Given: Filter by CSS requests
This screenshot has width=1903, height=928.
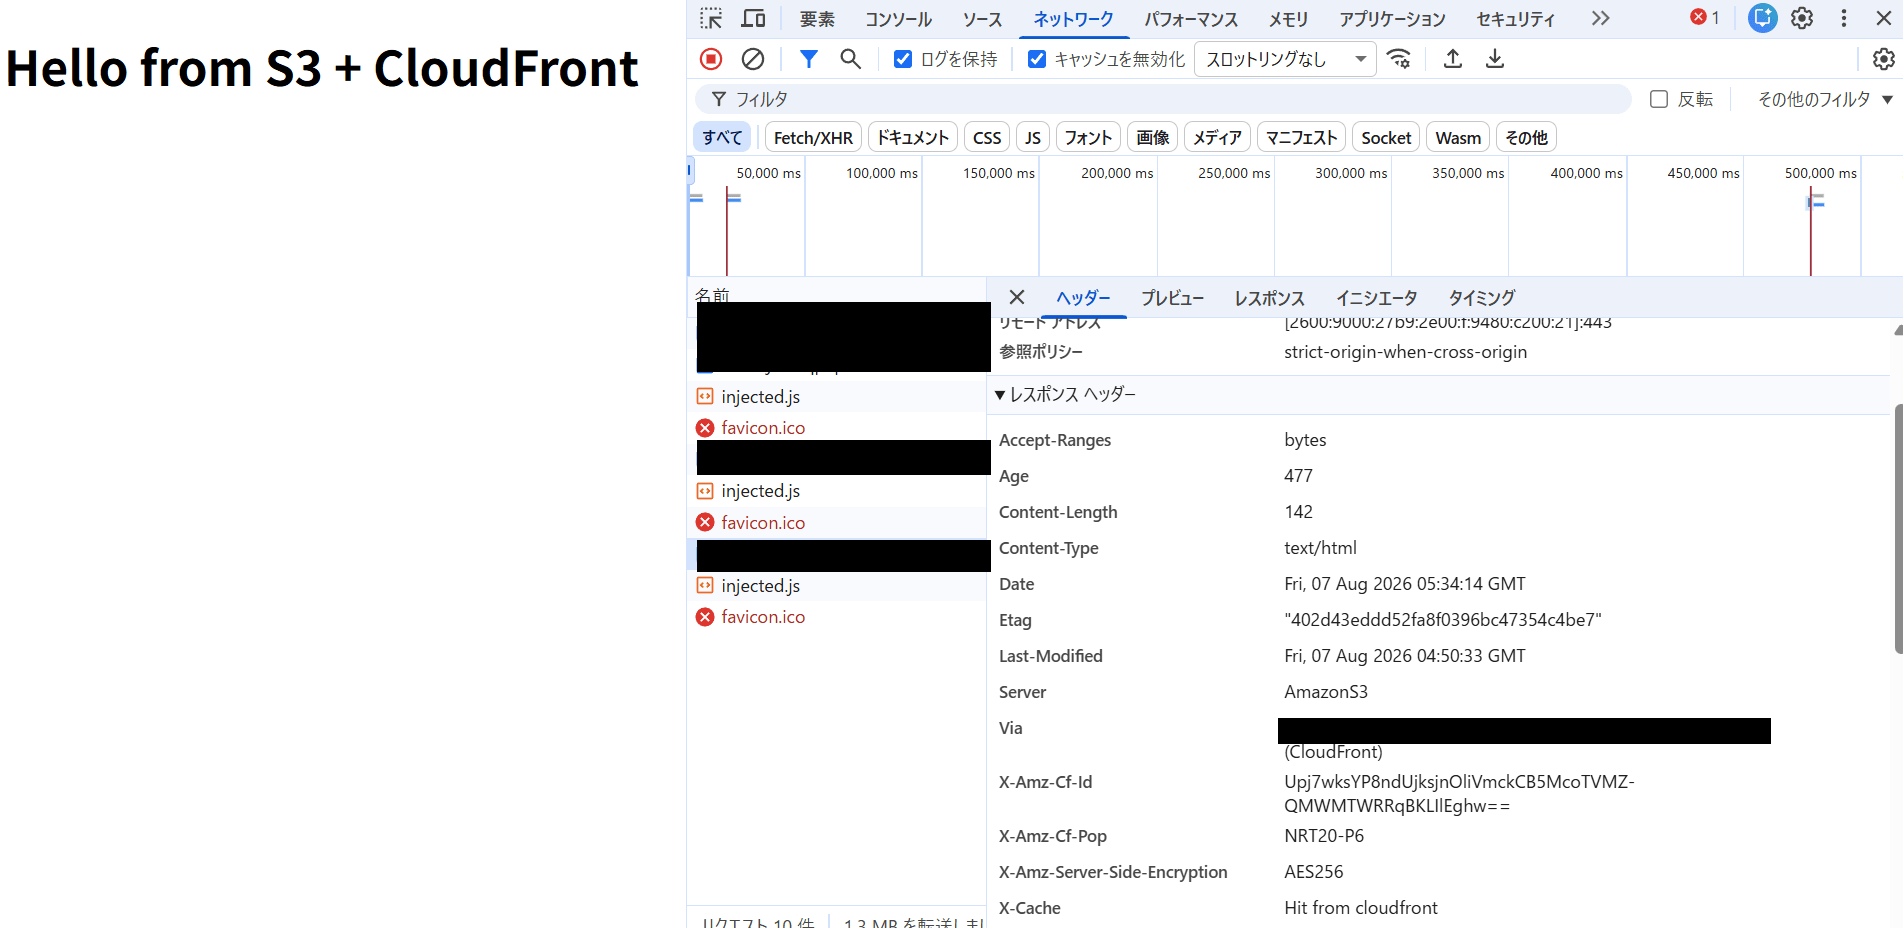Looking at the screenshot, I should (987, 137).
